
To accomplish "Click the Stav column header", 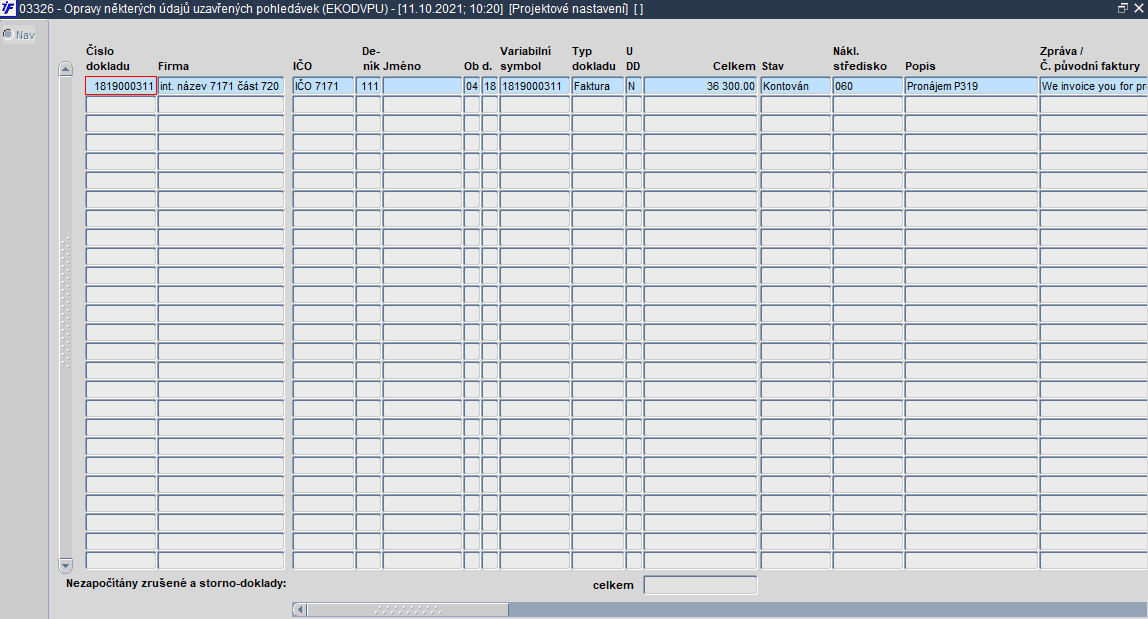I will tap(772, 66).
